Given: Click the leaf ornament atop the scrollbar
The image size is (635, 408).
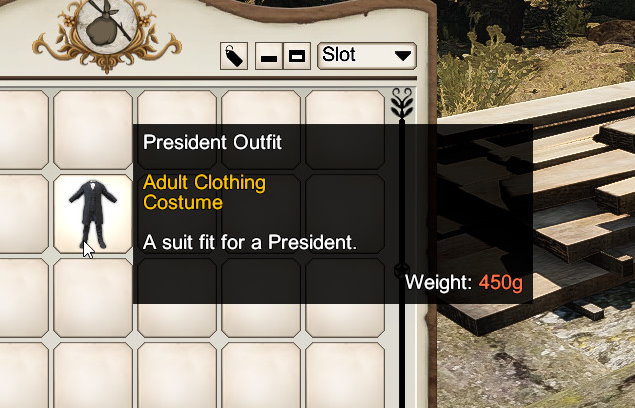Looking at the screenshot, I should point(402,104).
